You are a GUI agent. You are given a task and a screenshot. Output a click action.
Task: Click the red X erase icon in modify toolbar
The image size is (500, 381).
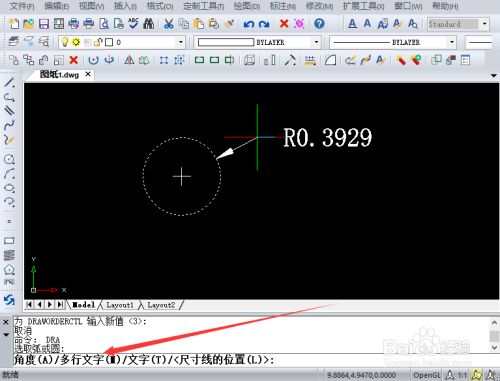click(74, 60)
